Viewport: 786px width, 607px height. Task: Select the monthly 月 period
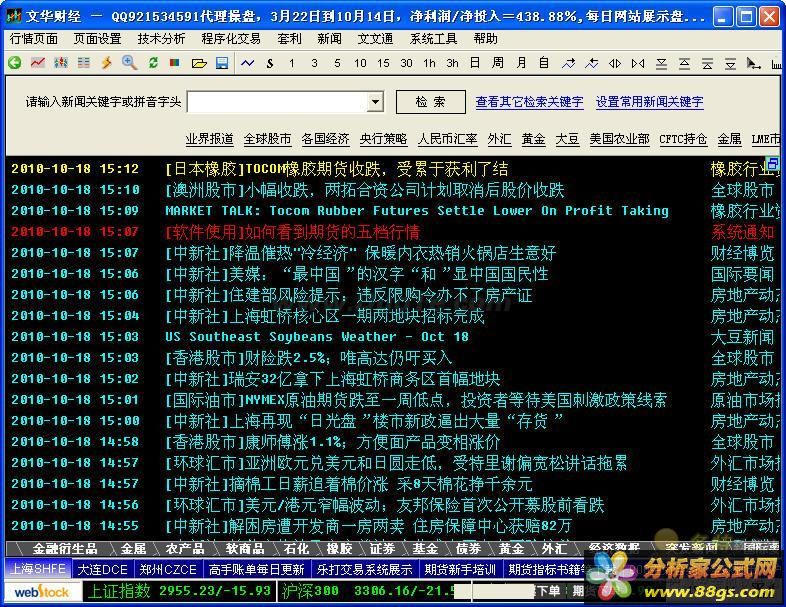point(521,63)
